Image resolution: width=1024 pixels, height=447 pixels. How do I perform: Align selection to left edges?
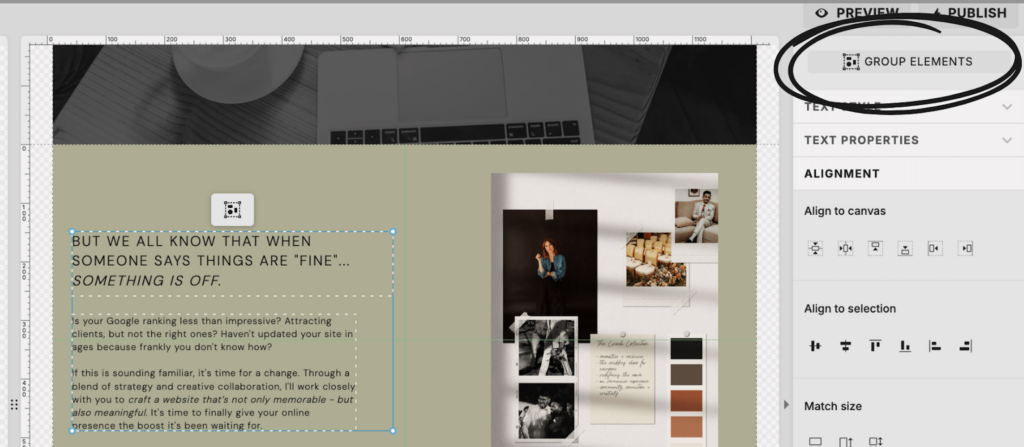tap(935, 346)
